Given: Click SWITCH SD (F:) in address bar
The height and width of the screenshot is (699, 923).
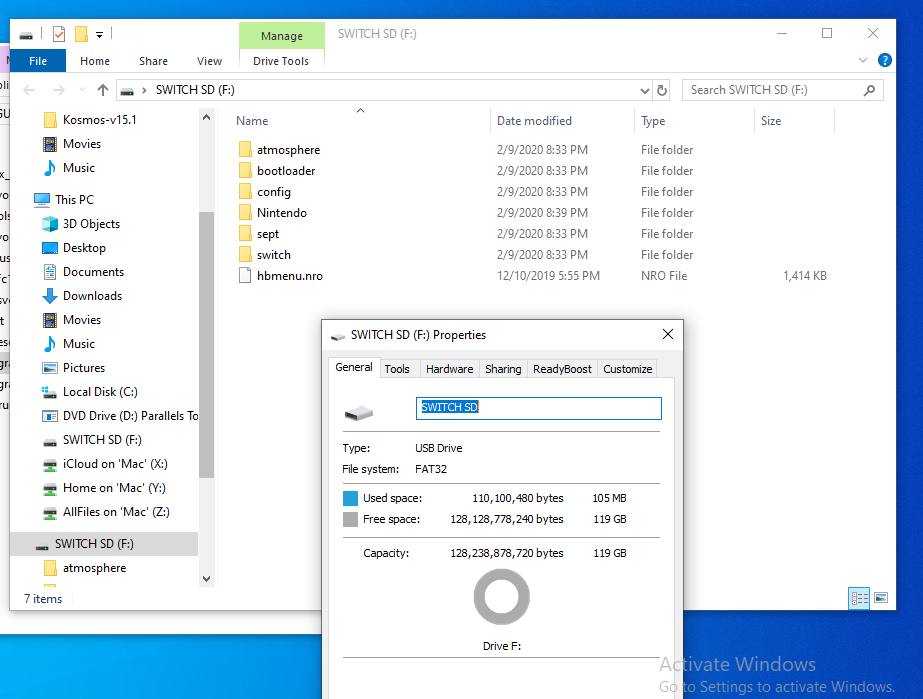Looking at the screenshot, I should pos(195,90).
